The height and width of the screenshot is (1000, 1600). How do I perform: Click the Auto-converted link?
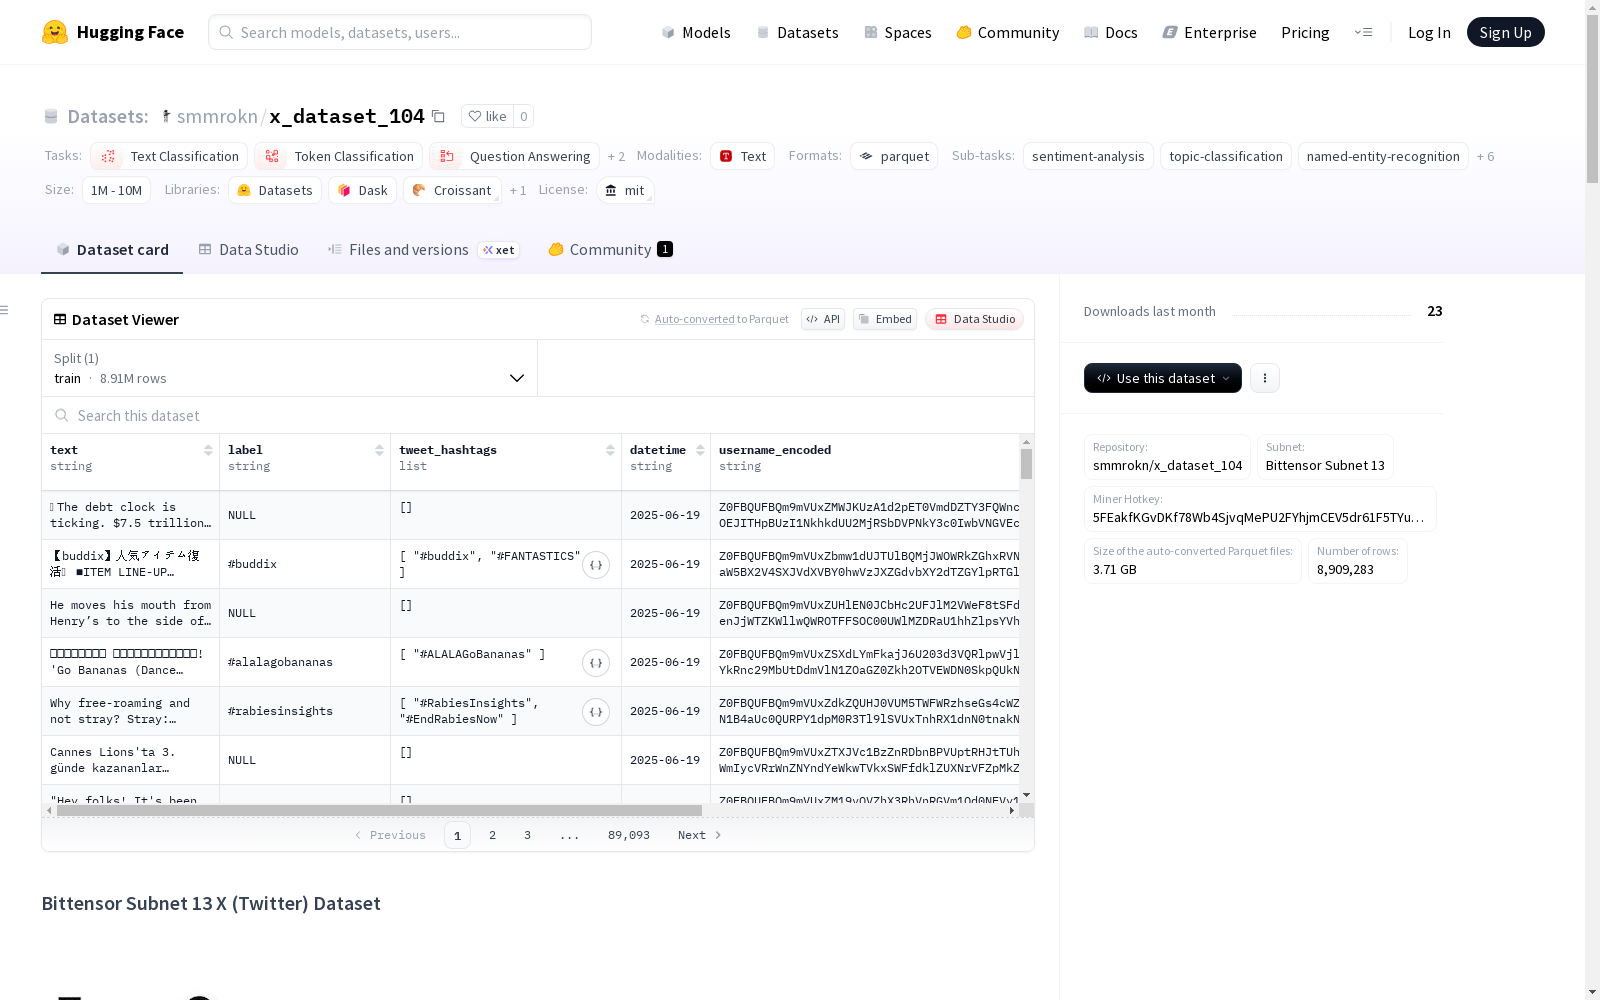tap(694, 319)
